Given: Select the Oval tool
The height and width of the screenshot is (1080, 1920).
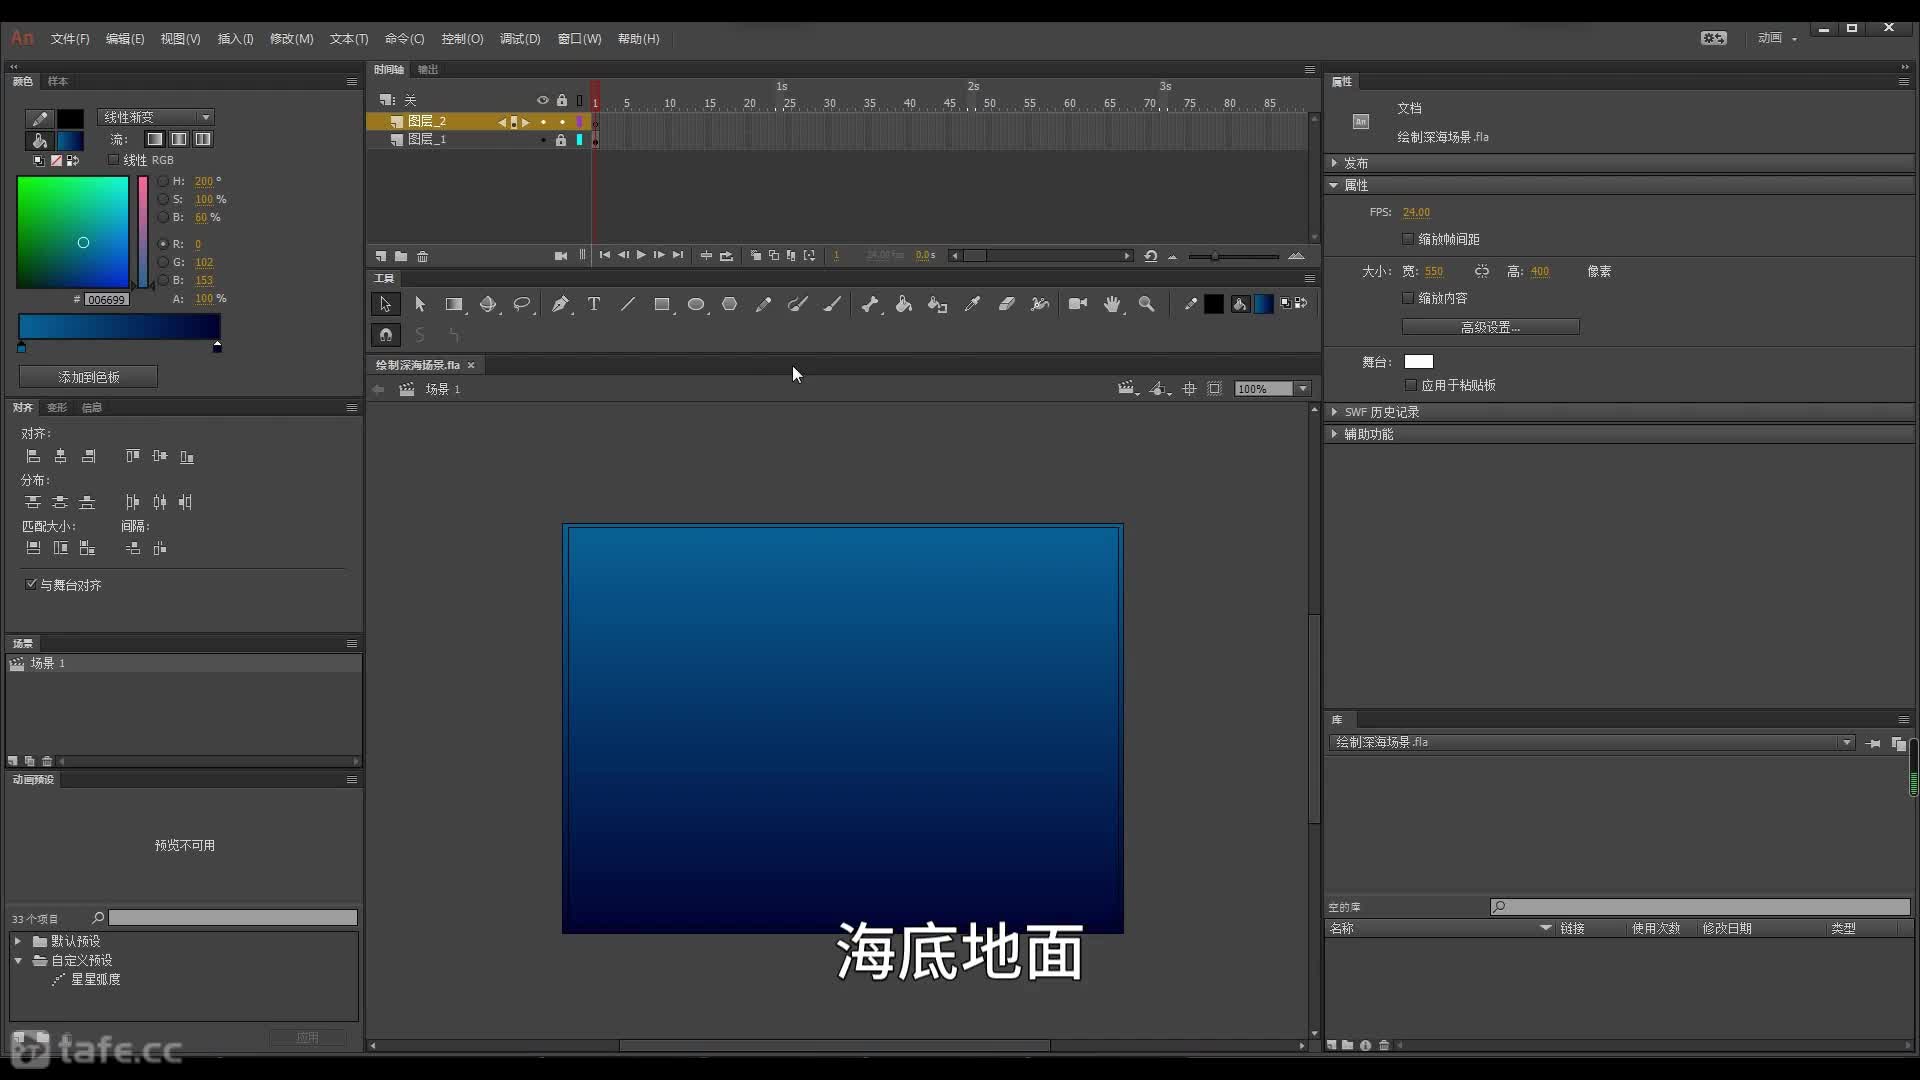Looking at the screenshot, I should pos(696,304).
